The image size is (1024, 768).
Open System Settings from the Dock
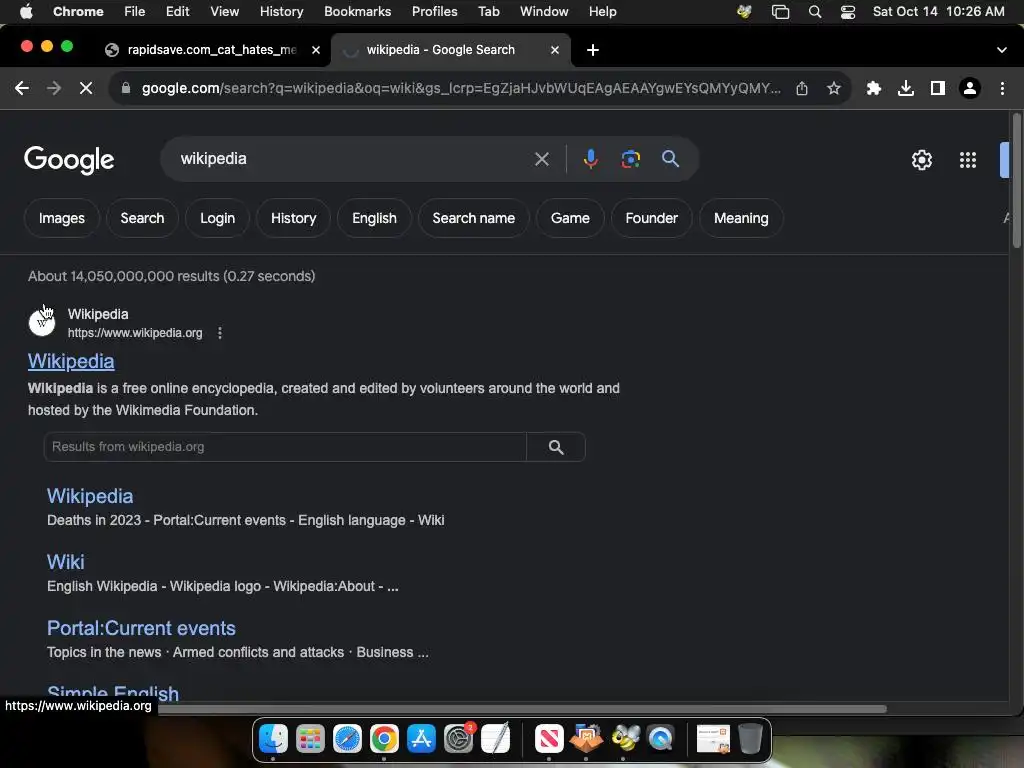coord(458,739)
